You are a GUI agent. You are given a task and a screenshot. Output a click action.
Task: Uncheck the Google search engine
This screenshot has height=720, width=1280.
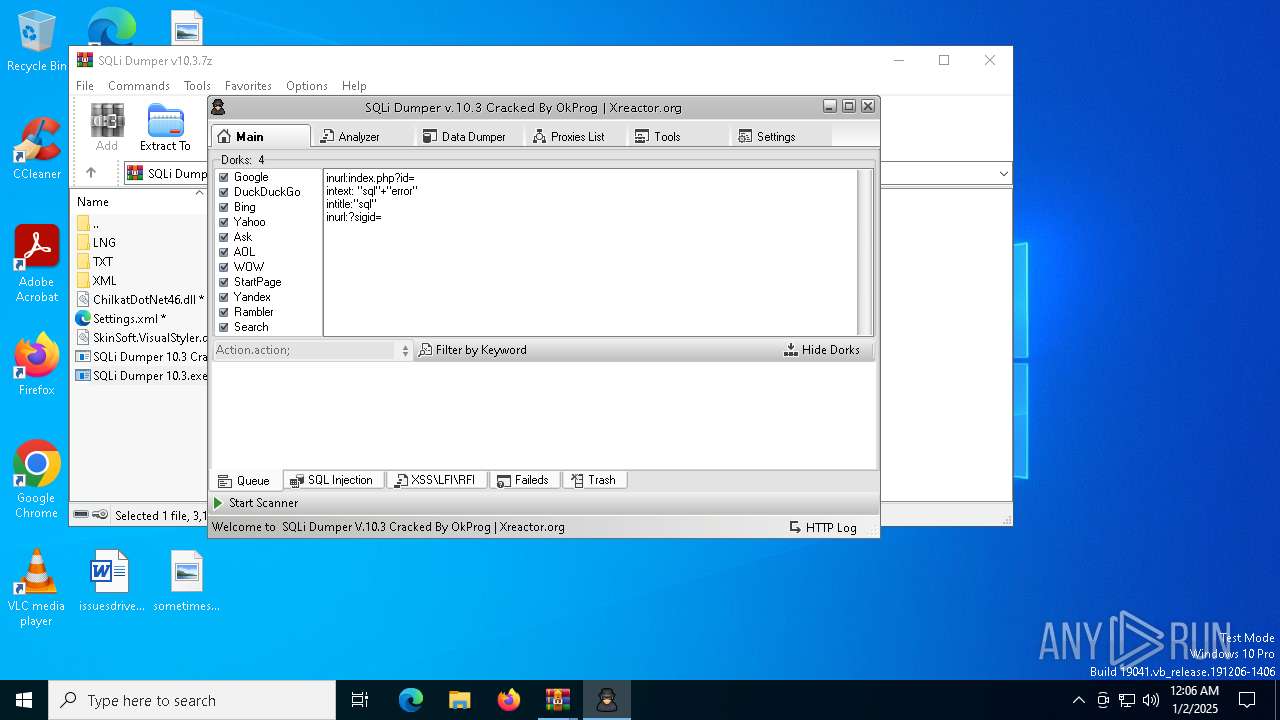[x=224, y=177]
